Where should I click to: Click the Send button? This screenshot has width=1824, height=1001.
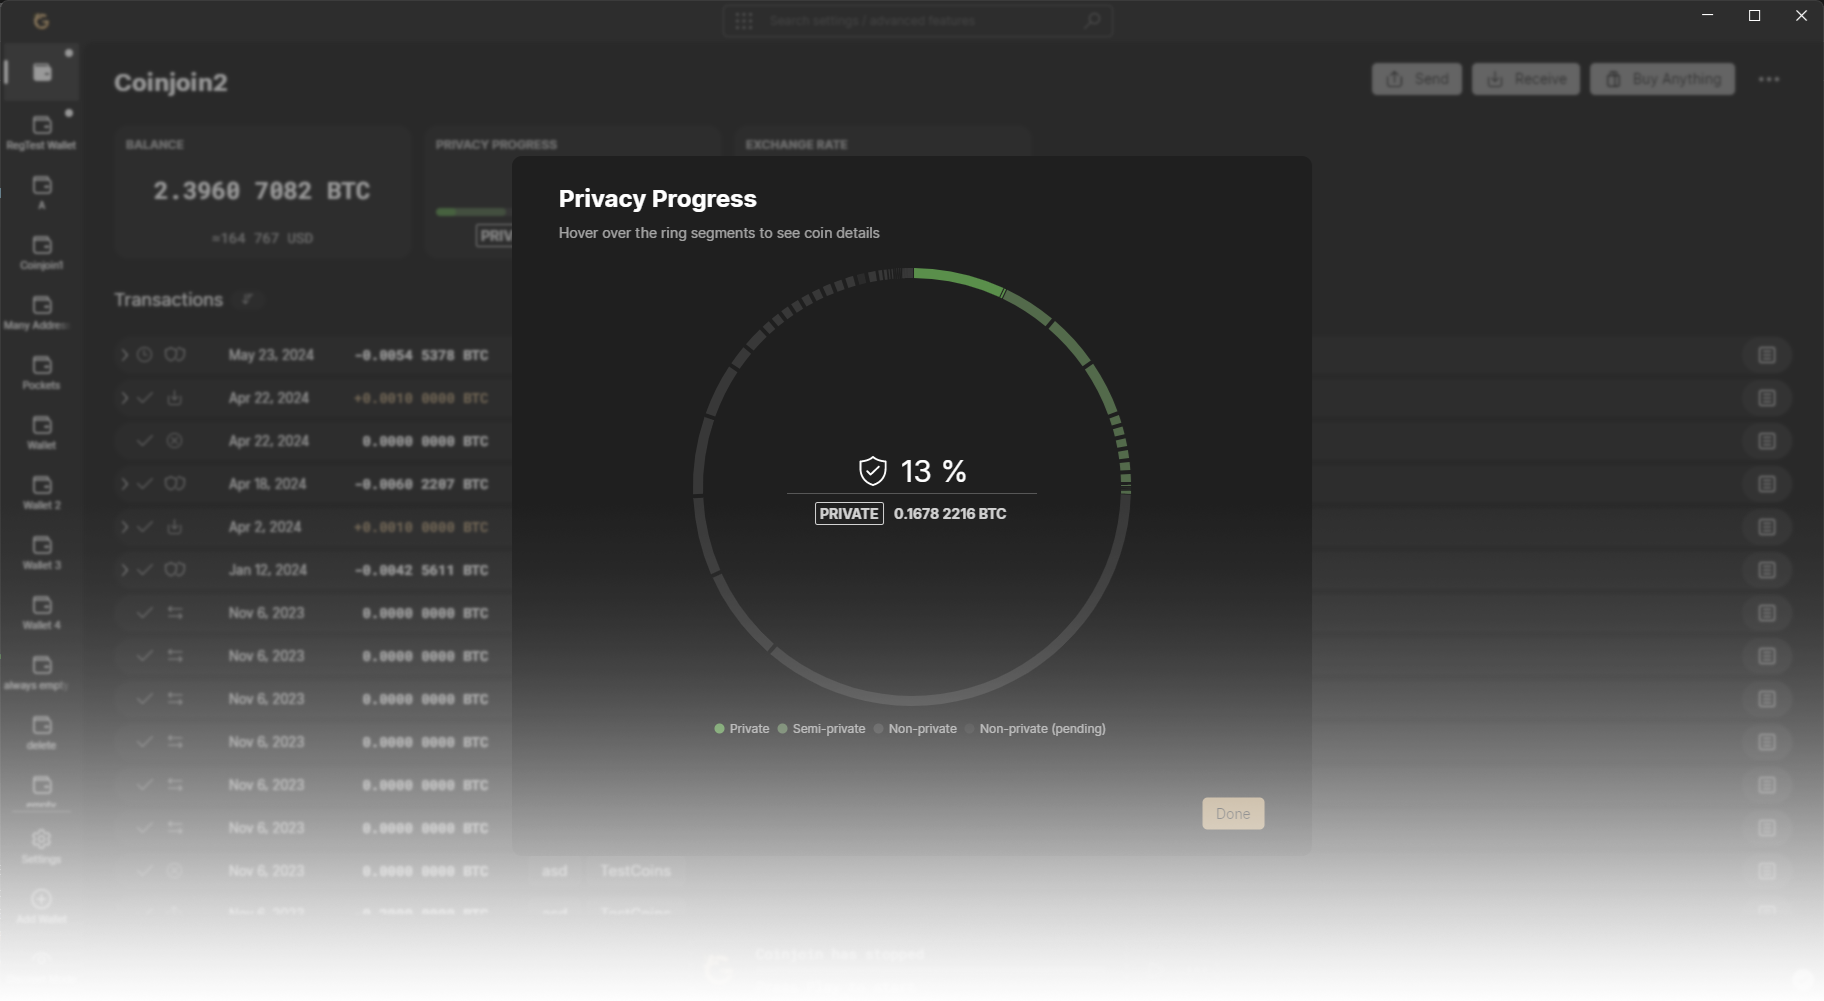click(1416, 79)
